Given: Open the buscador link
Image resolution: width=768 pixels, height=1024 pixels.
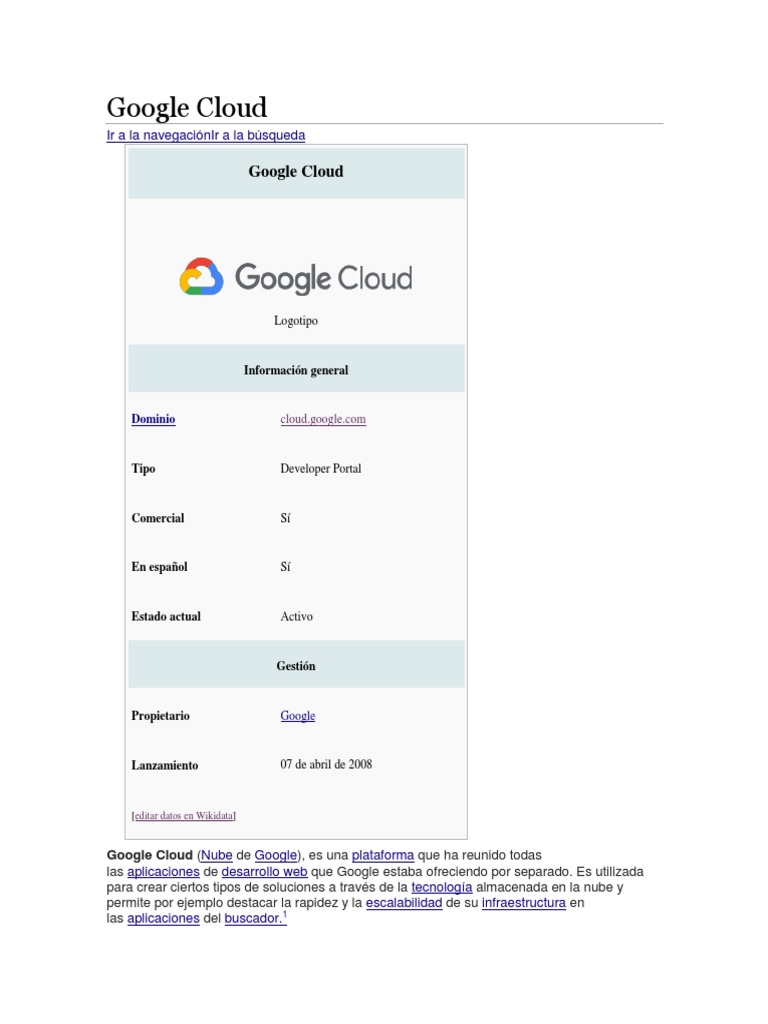Looking at the screenshot, I should [x=252, y=919].
